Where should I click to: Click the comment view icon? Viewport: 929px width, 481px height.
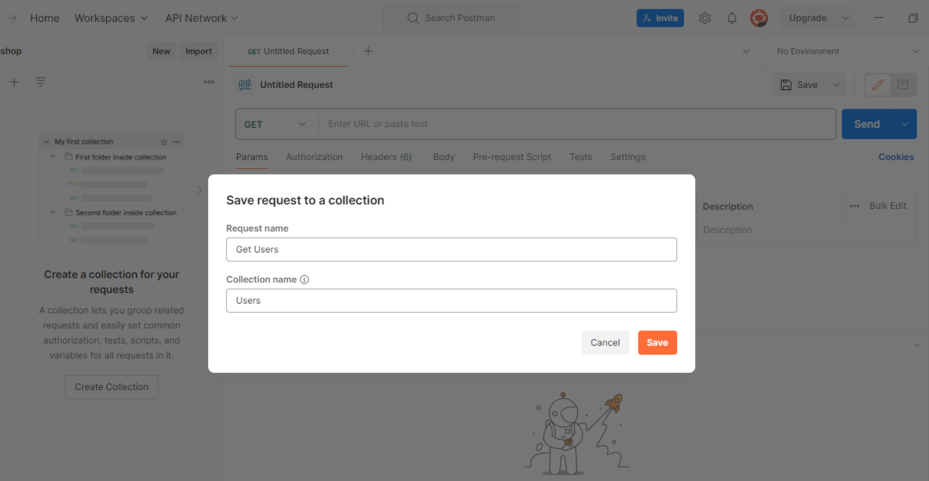[902, 85]
